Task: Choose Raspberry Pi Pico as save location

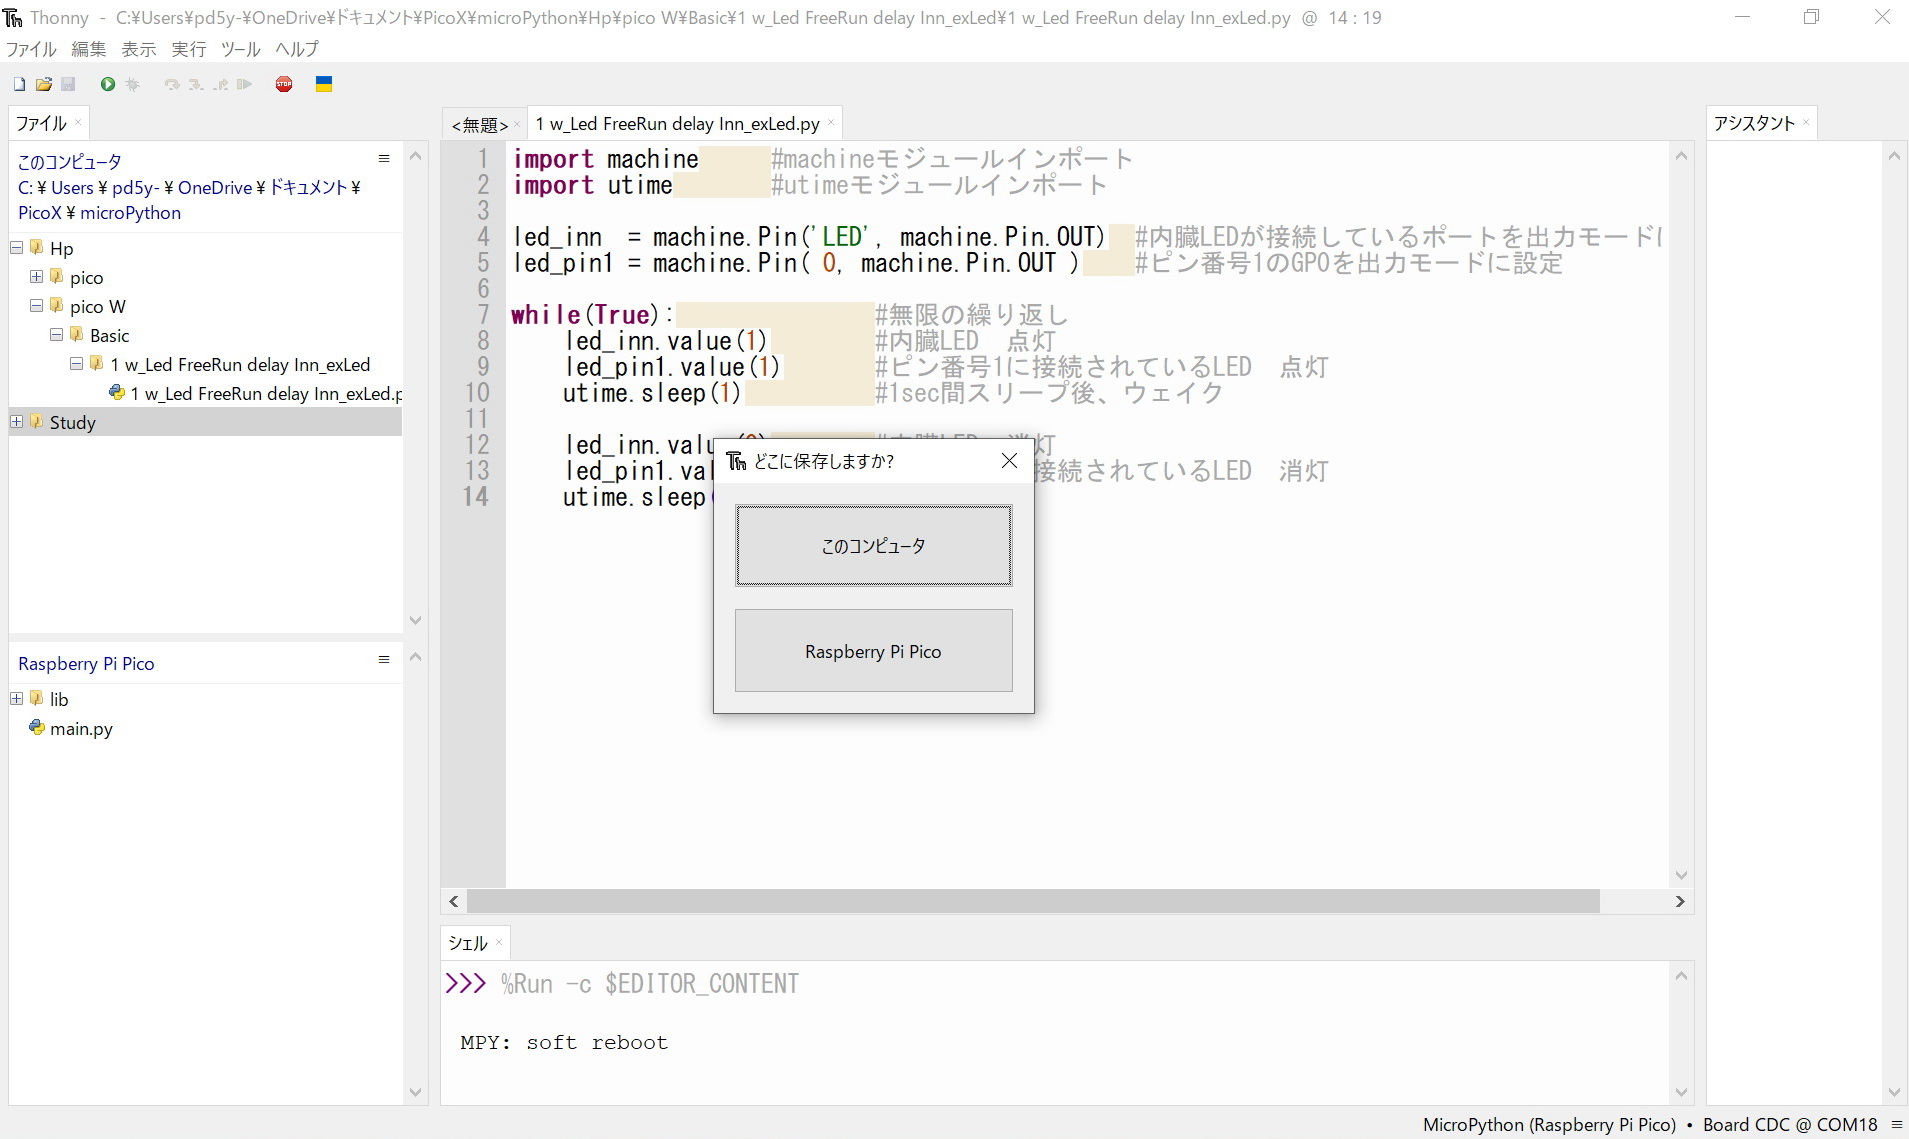Action: coord(873,651)
